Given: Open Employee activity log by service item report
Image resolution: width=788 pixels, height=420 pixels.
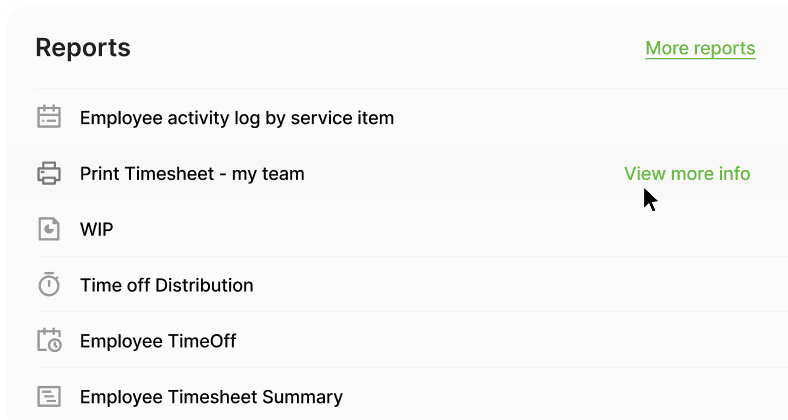Looking at the screenshot, I should click(237, 118).
